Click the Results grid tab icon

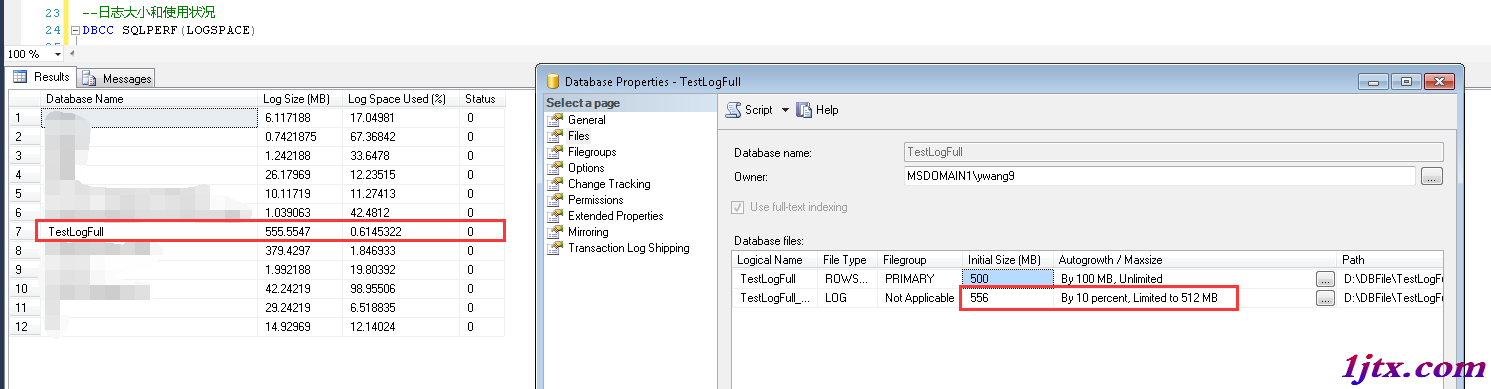coord(20,77)
